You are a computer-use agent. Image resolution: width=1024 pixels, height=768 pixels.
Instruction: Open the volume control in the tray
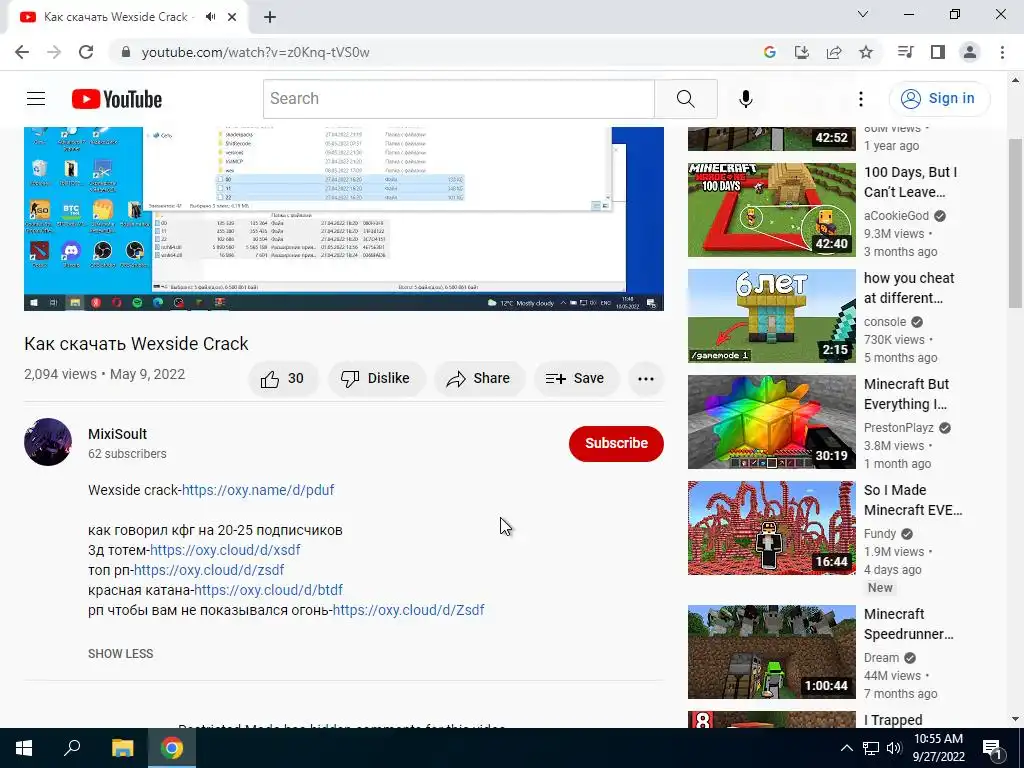pos(893,748)
